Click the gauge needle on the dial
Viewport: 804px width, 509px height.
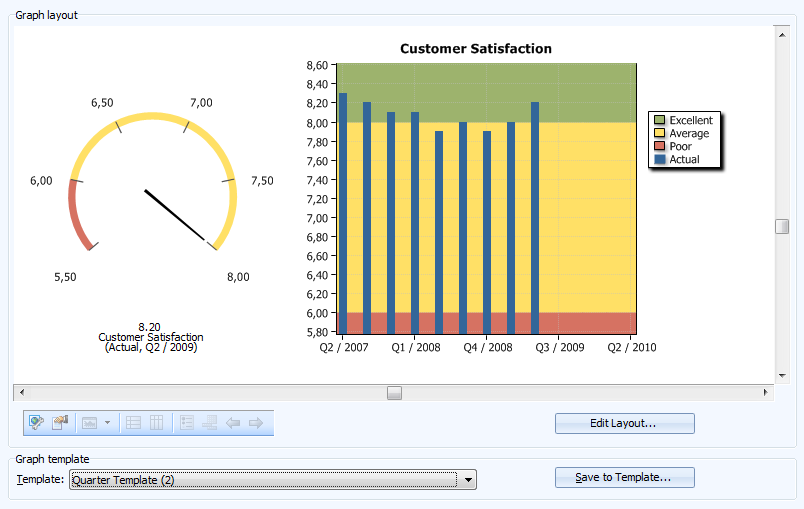179,215
